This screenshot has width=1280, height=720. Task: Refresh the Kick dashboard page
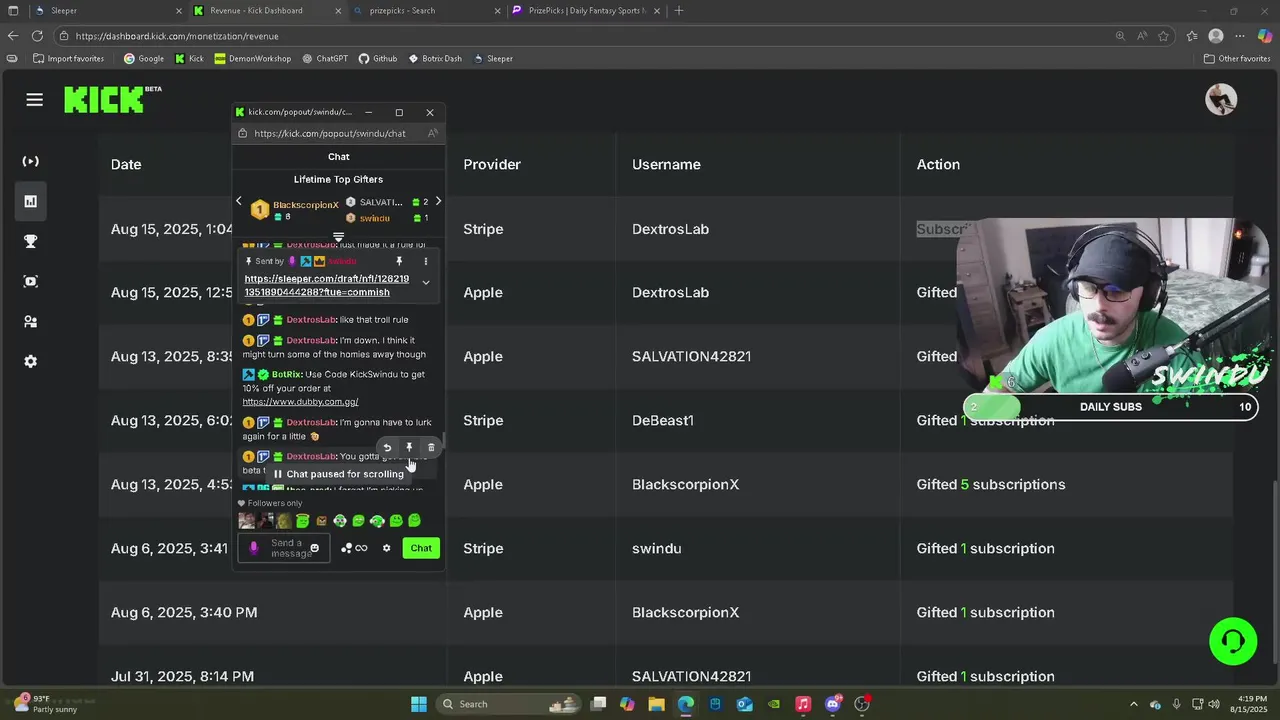click(x=37, y=36)
